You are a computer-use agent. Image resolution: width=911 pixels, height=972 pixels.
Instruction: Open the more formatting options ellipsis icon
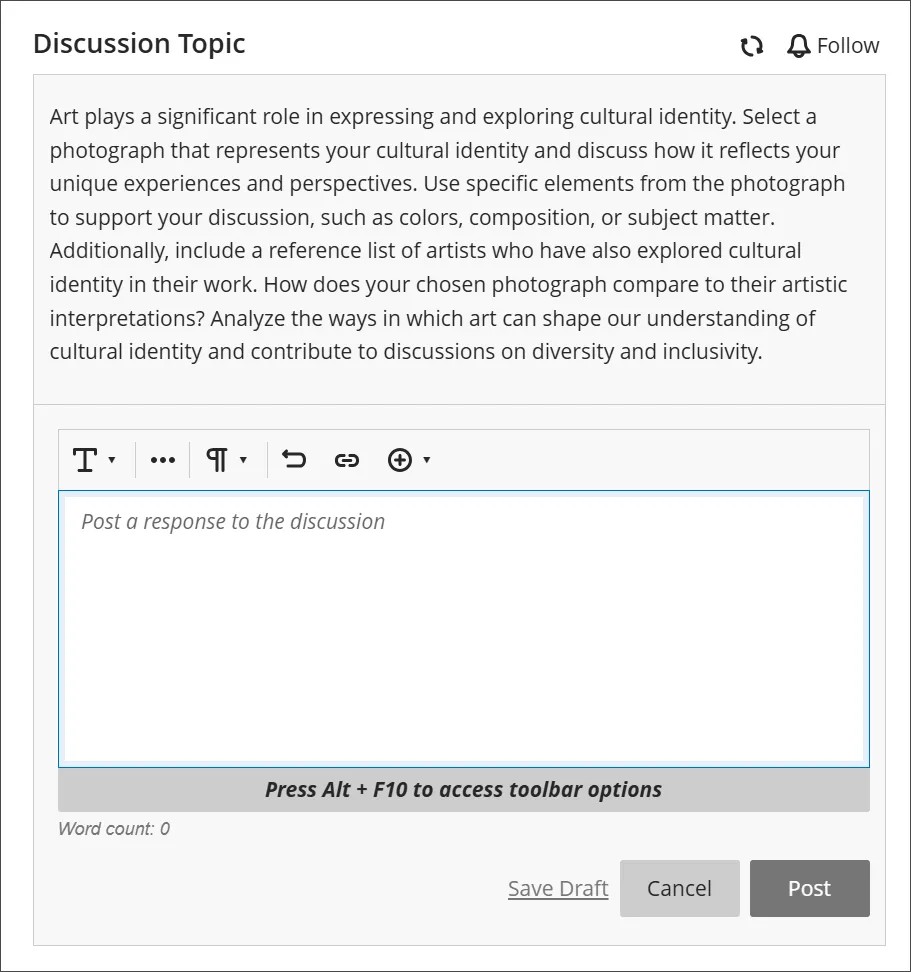click(162, 460)
